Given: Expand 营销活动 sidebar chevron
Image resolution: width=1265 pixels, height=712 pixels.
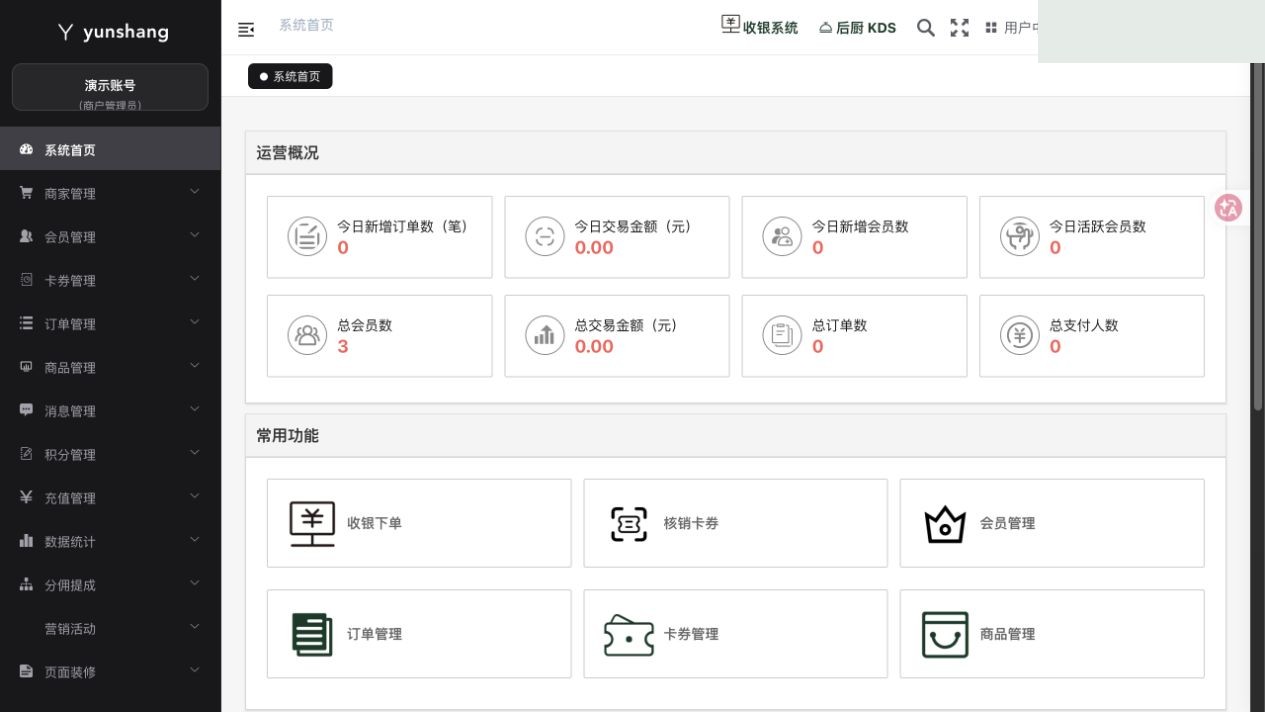Looking at the screenshot, I should [x=195, y=626].
